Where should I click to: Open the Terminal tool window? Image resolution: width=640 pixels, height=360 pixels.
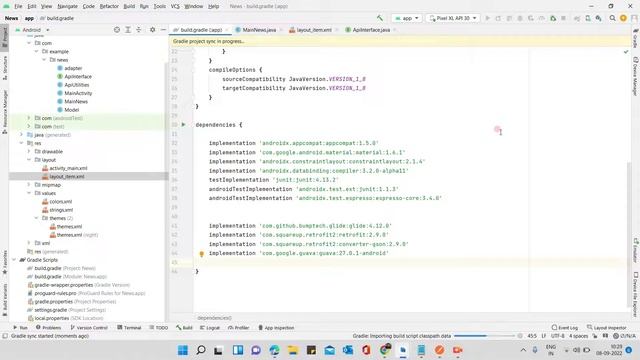129,328
